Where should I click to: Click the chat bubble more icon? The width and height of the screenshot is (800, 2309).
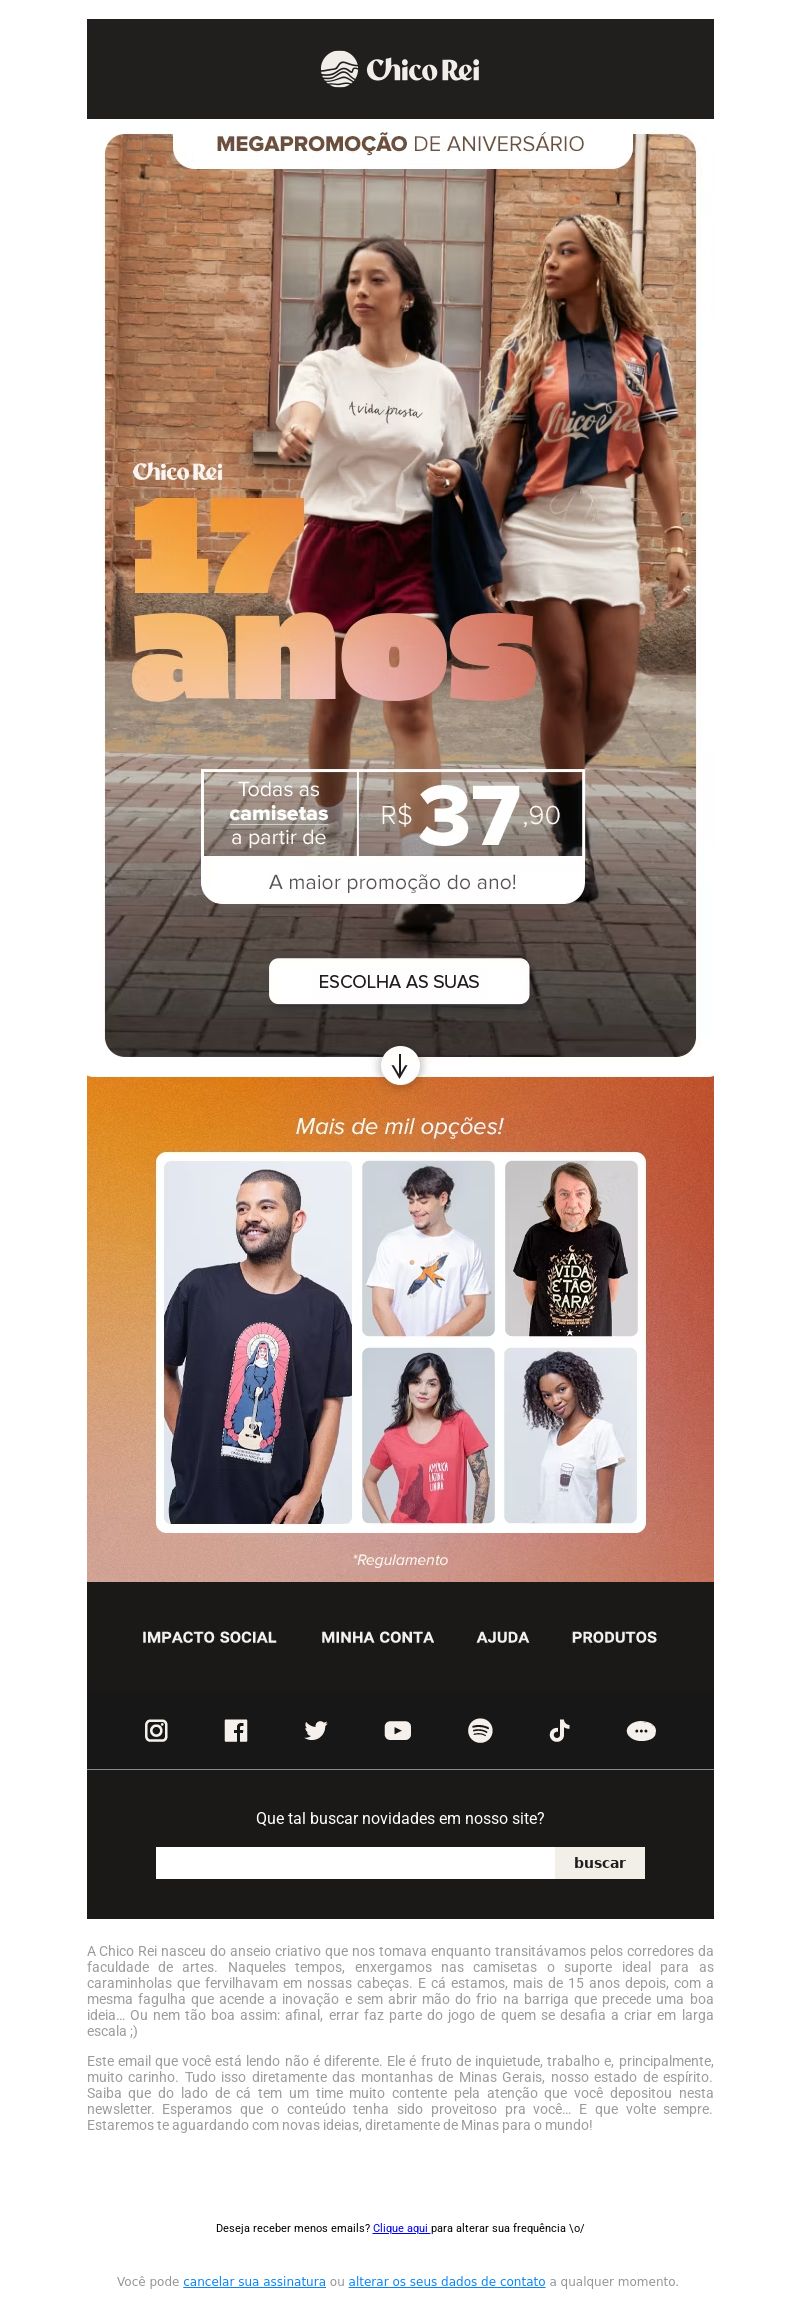(x=641, y=1730)
